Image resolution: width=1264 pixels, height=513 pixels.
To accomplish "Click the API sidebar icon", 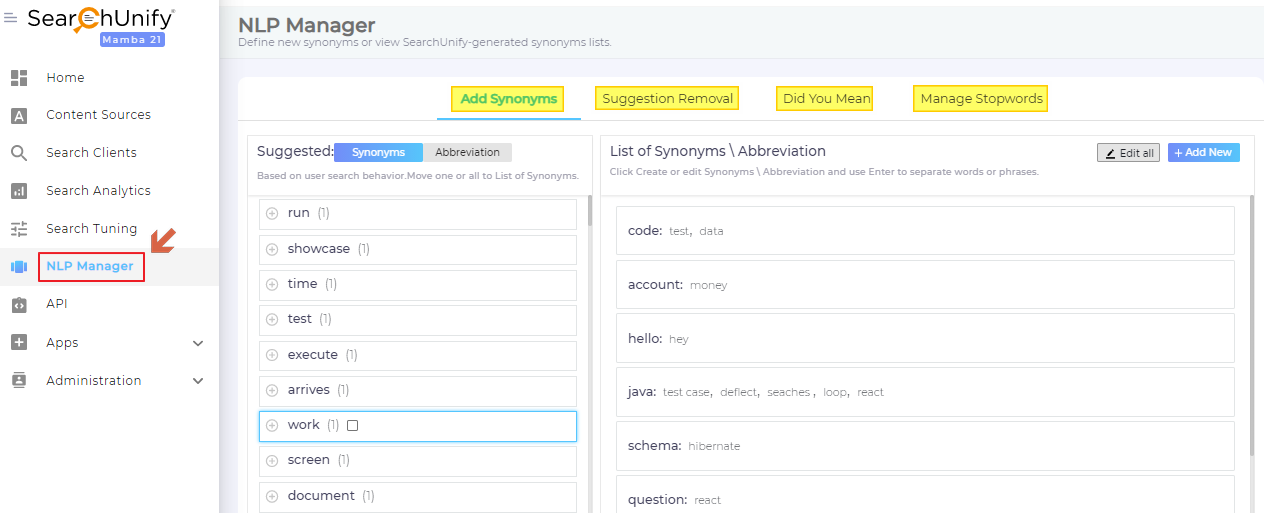I will [19, 304].
